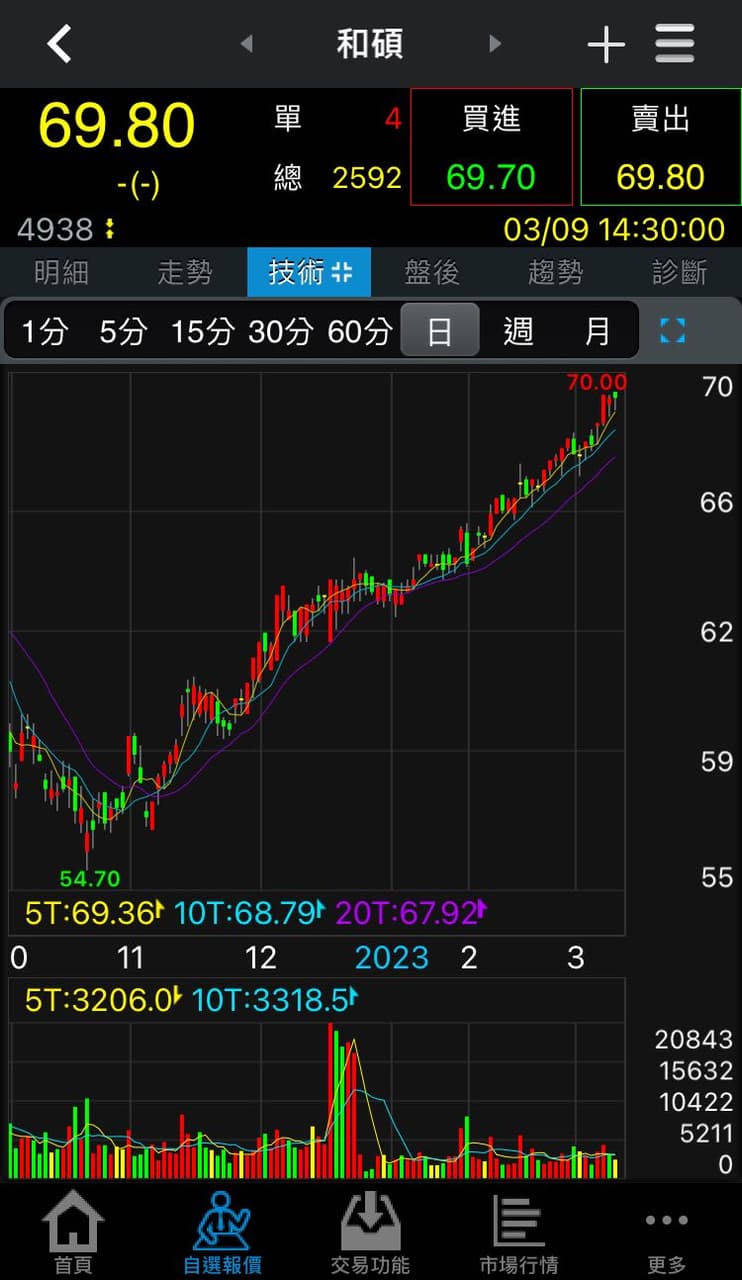The width and height of the screenshot is (742, 1280).
Task: Expand chart to fullscreen
Action: [673, 331]
